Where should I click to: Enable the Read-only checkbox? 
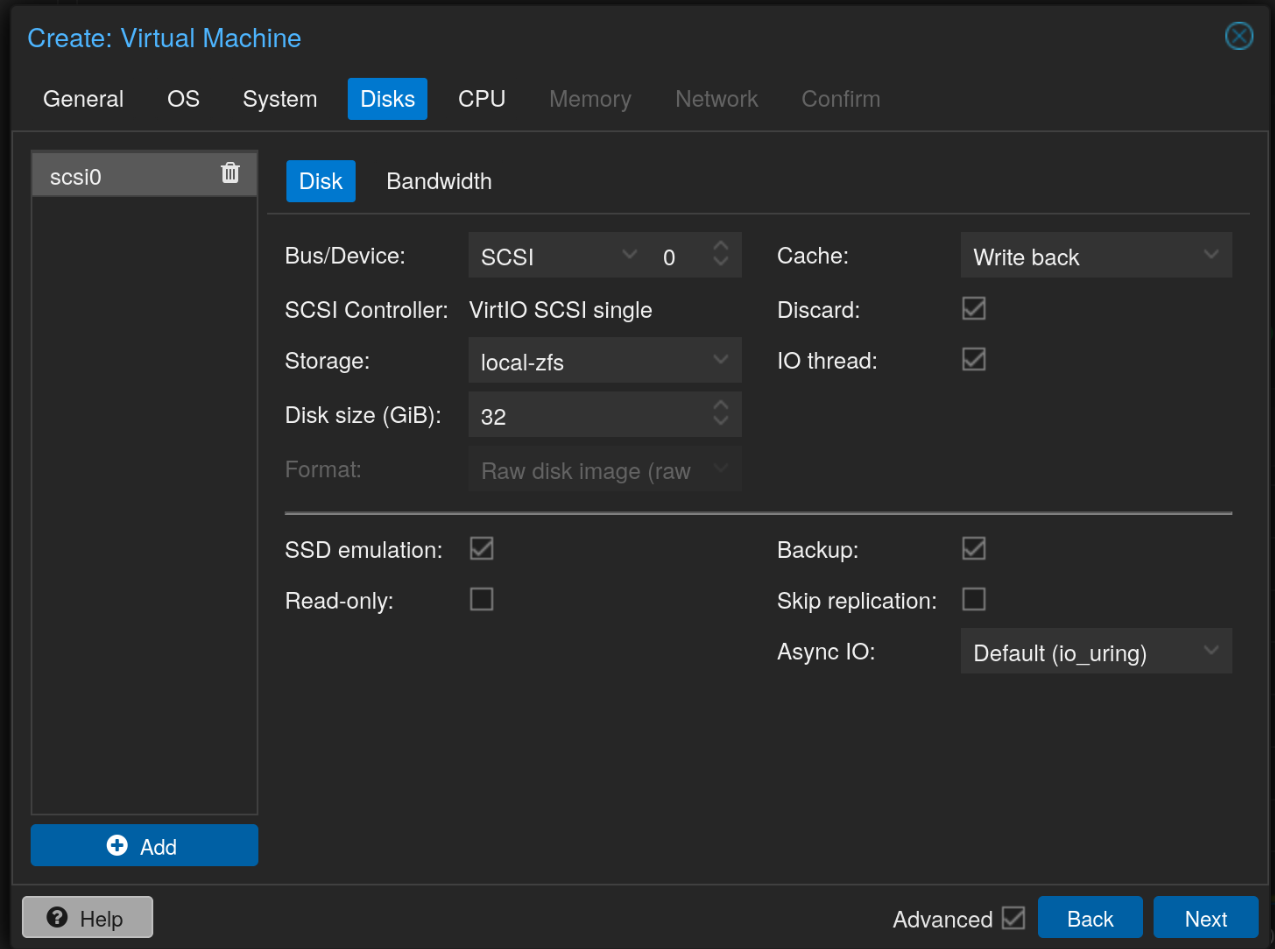[x=481, y=599]
